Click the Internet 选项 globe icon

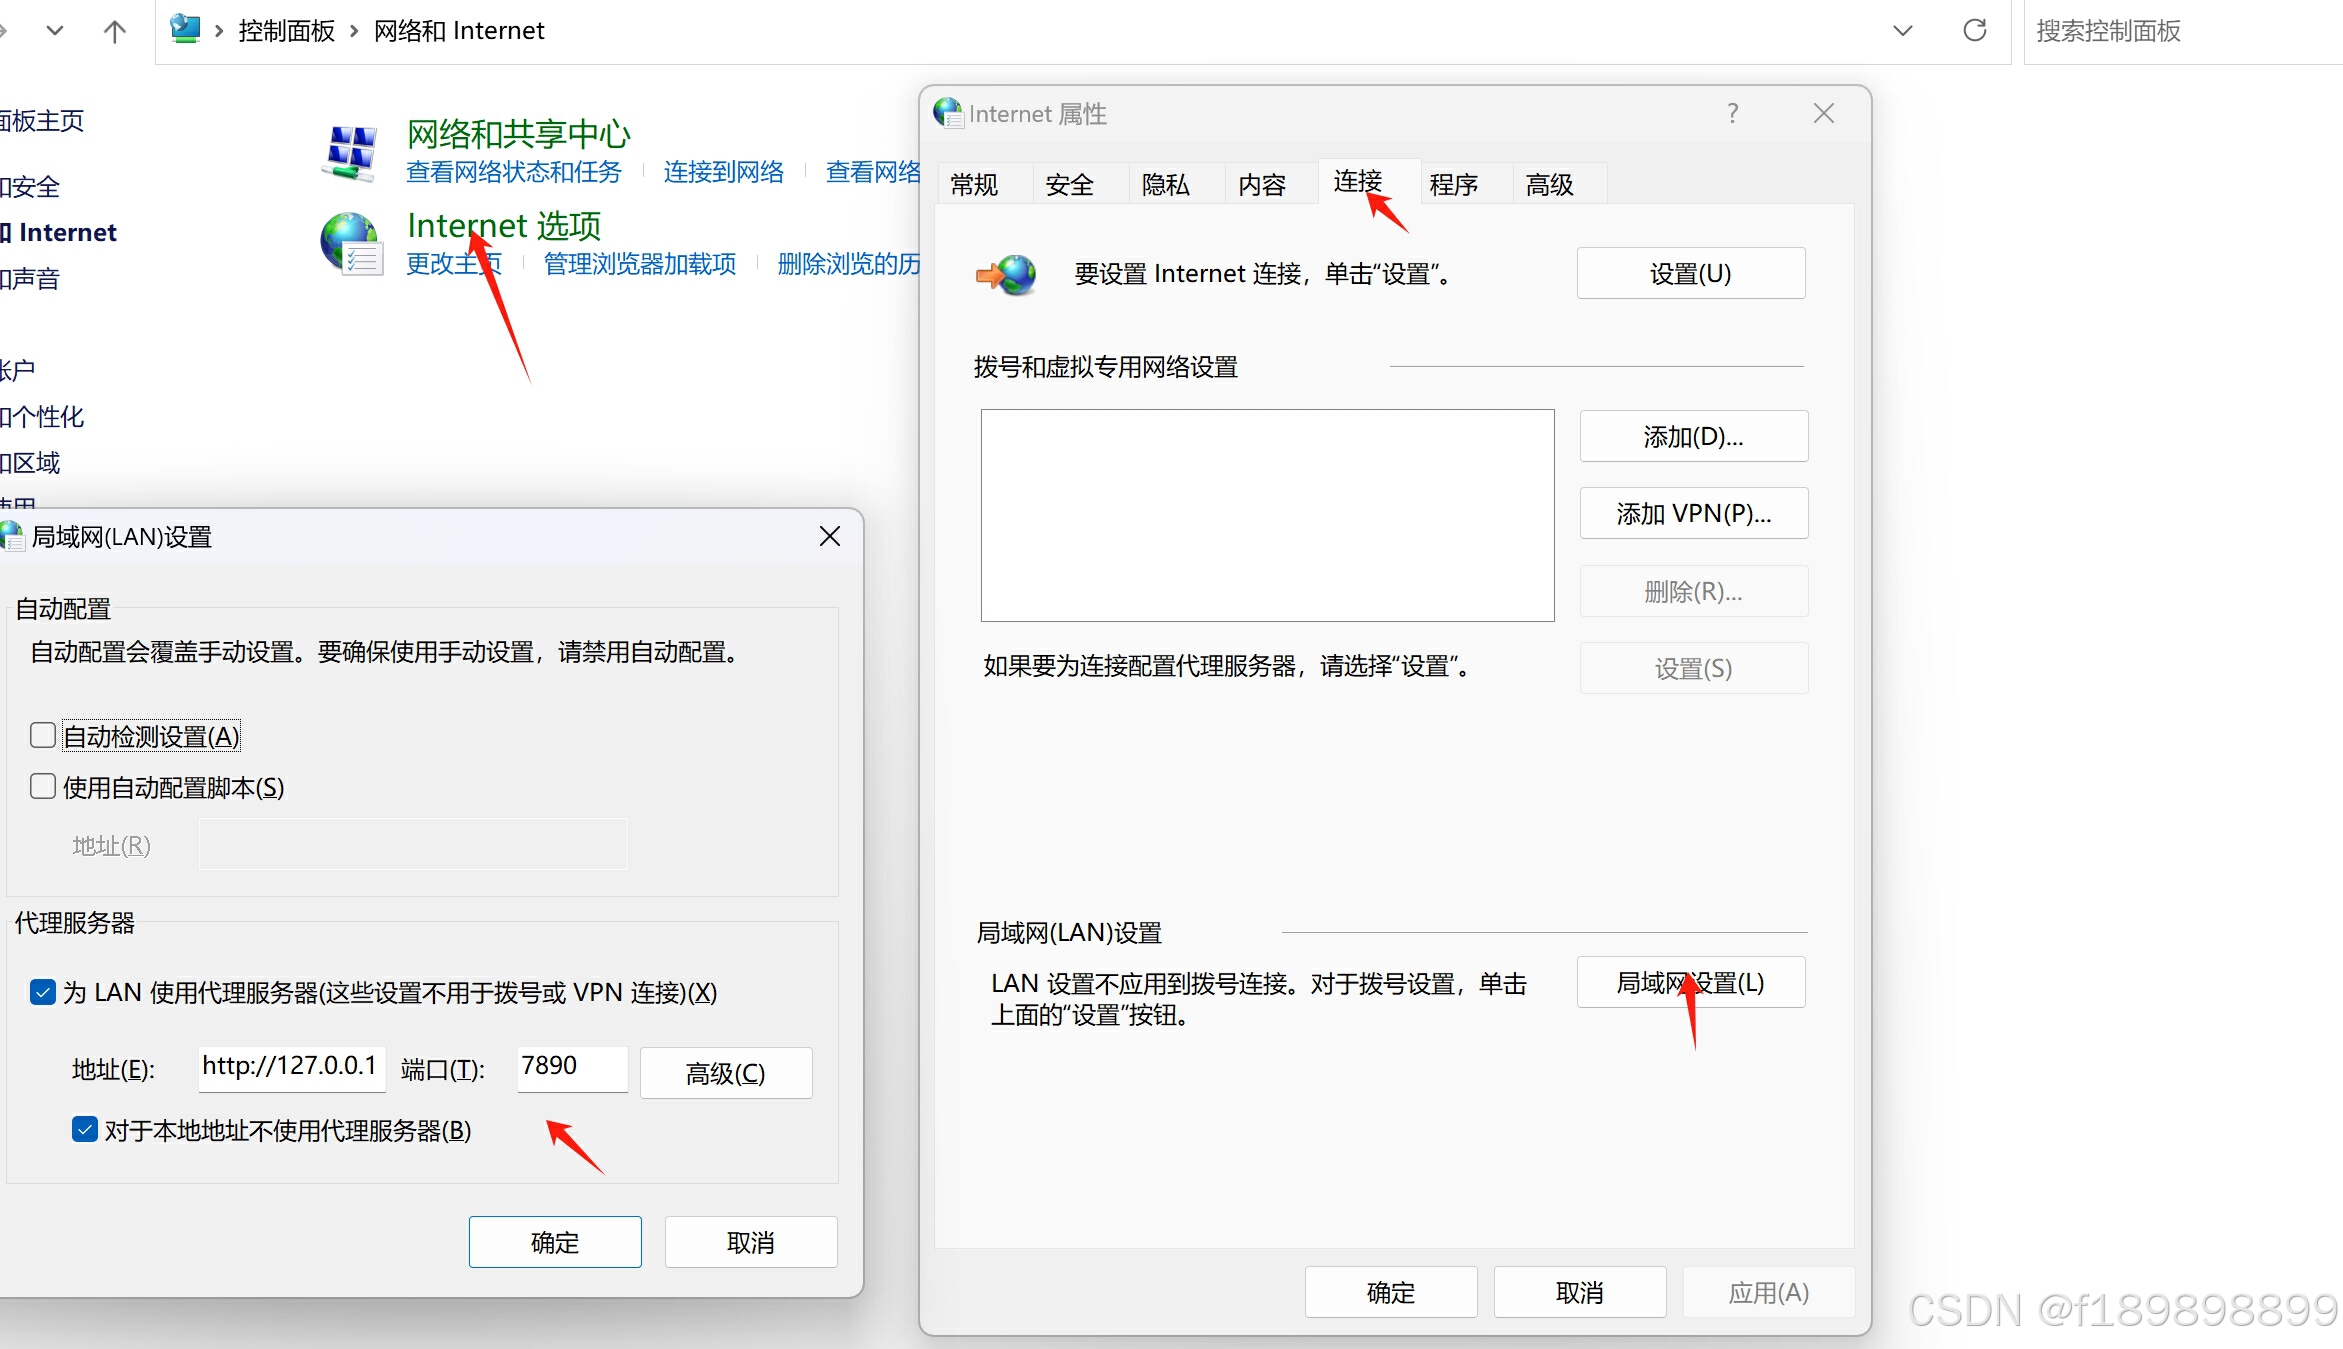pyautogui.click(x=349, y=241)
